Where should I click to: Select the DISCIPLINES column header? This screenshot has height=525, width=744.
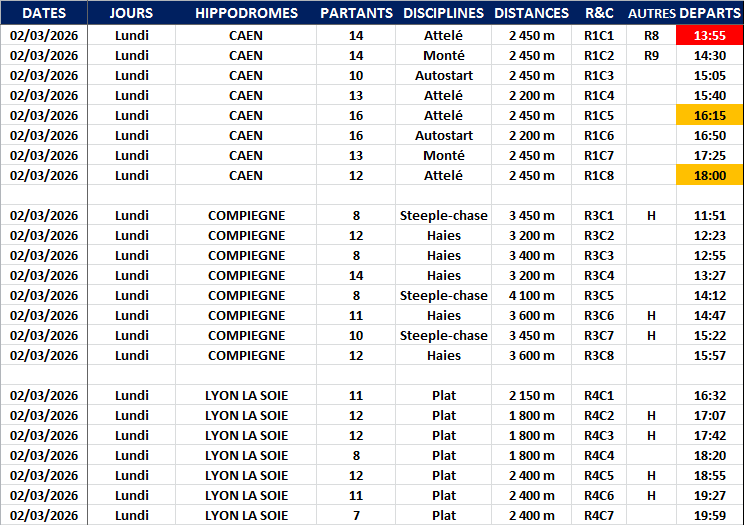[x=443, y=13]
